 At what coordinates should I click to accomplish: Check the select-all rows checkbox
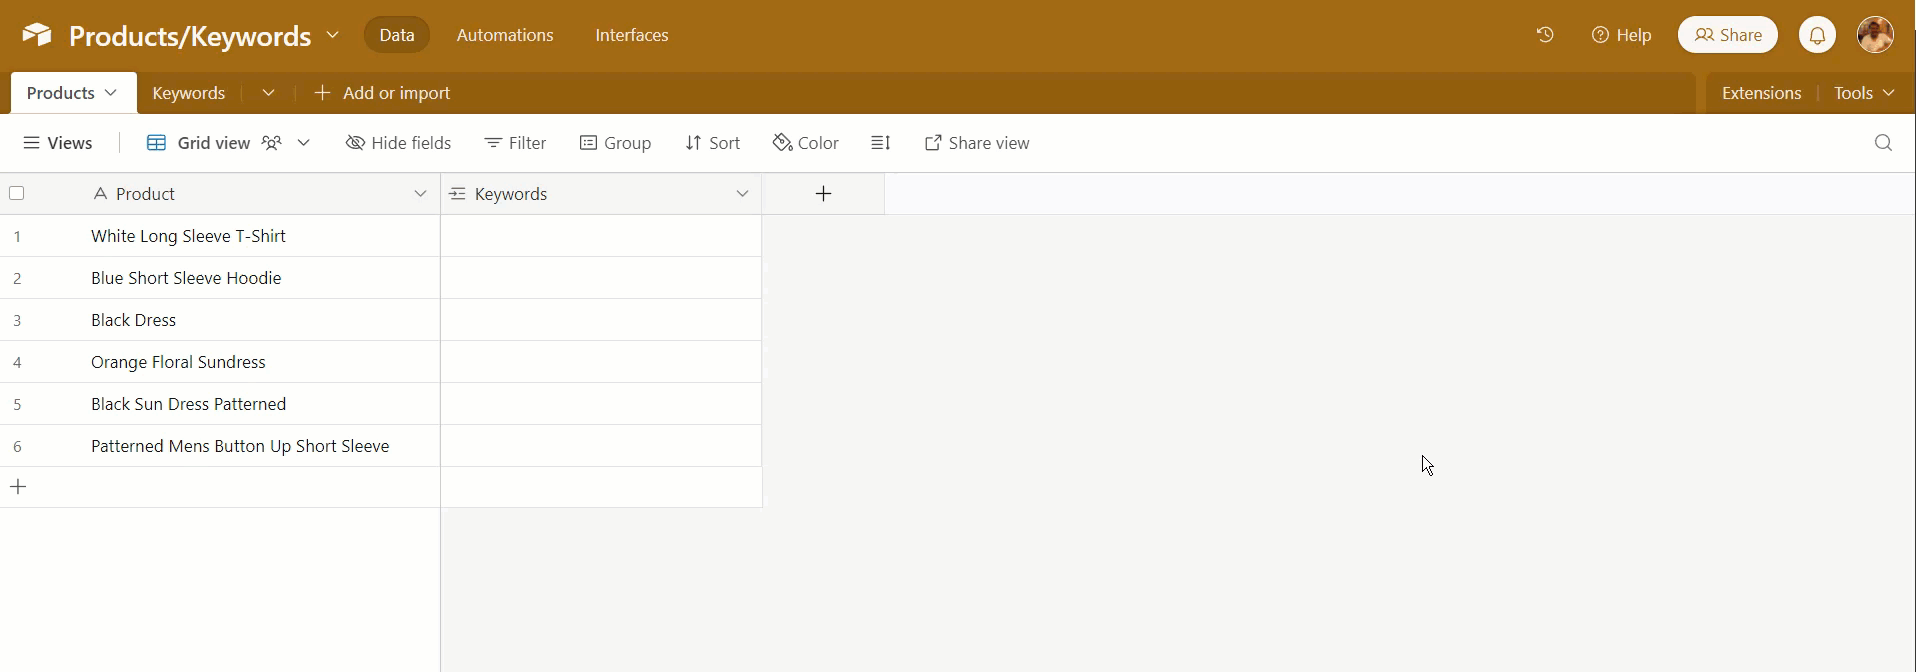tap(17, 194)
